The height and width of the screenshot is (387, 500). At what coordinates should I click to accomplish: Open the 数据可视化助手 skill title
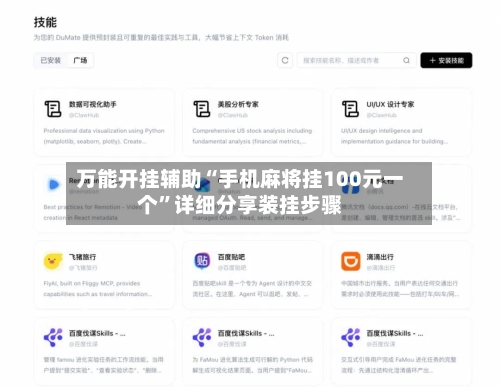tap(93, 104)
